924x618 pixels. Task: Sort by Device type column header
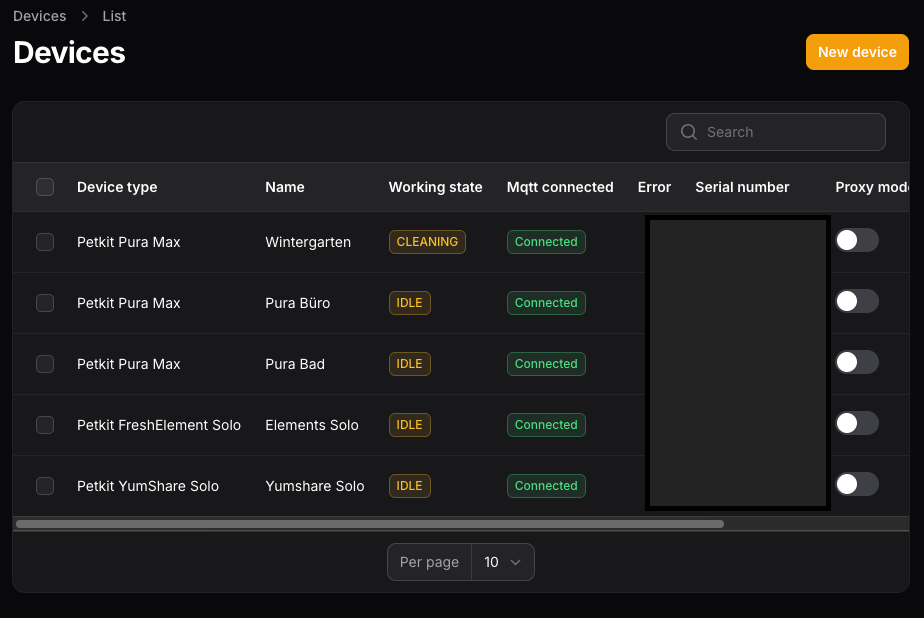click(117, 187)
